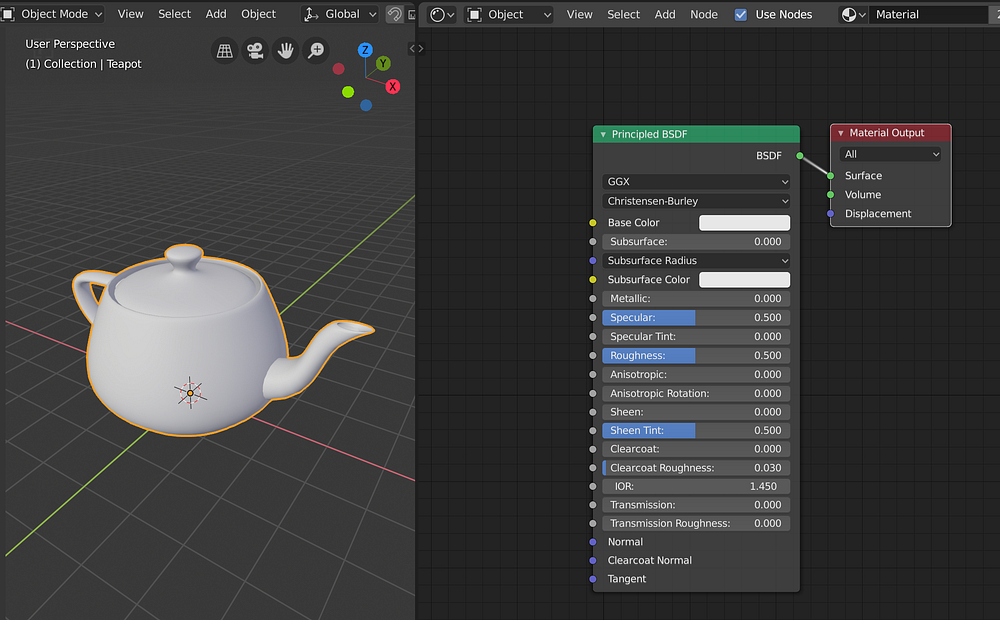Toggle the Use Nodes checkbox
The width and height of the screenshot is (1000, 620).
point(740,14)
